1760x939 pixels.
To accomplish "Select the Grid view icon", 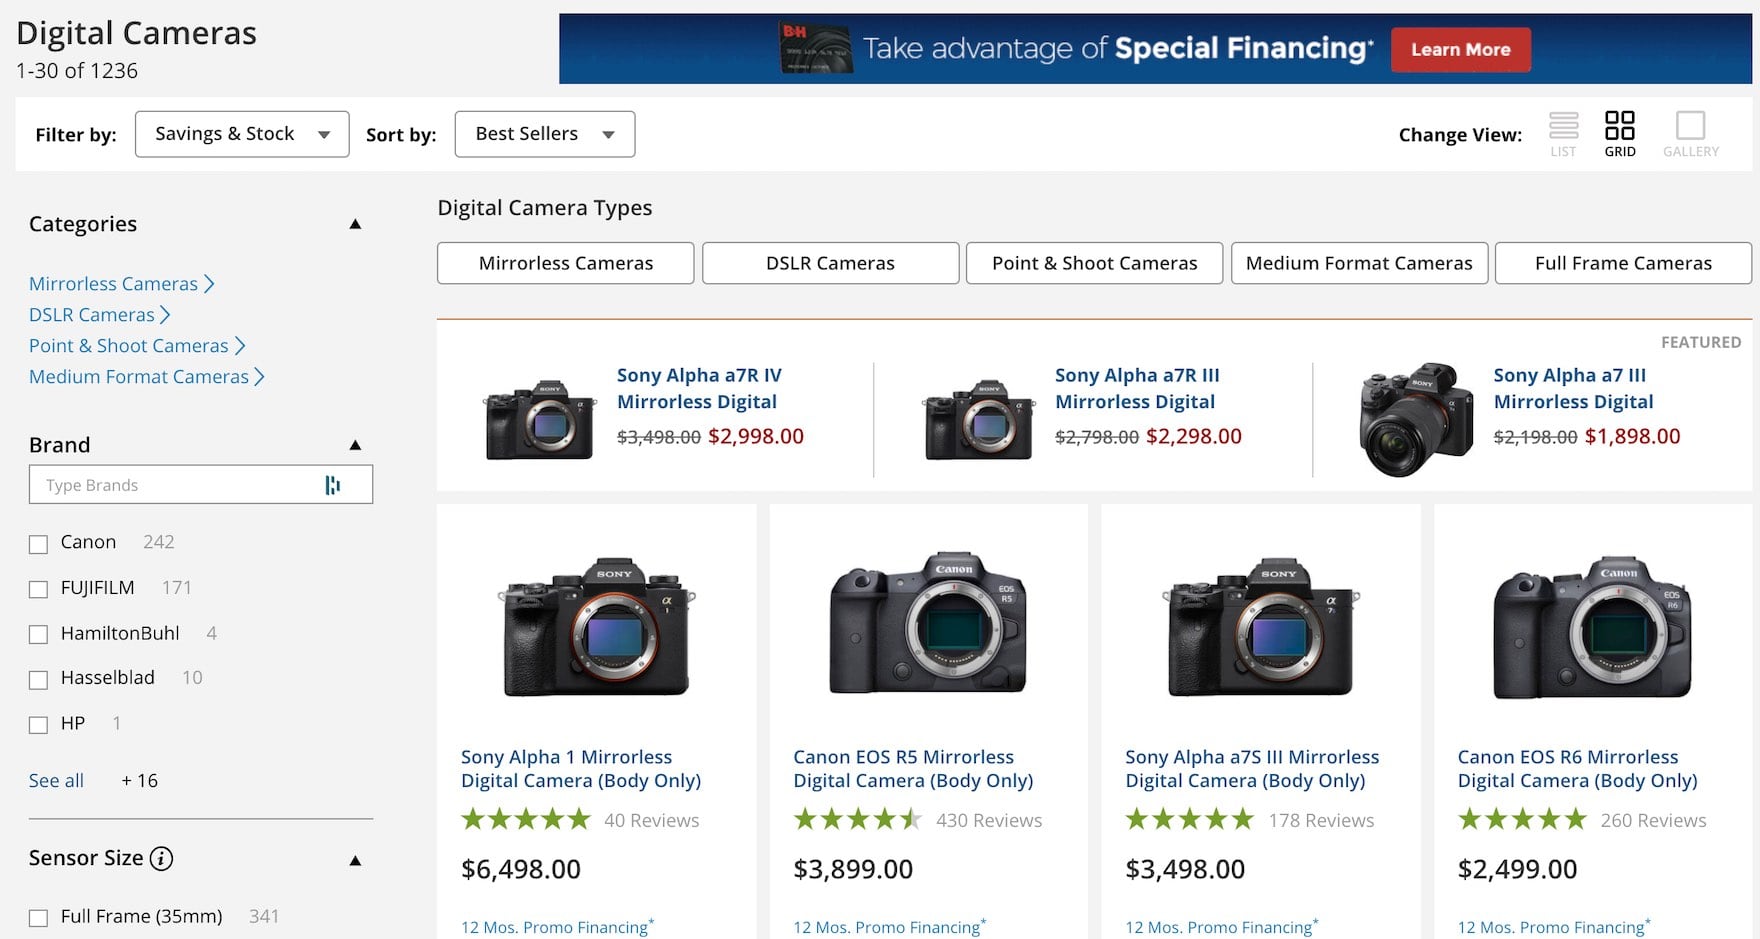I will click(x=1619, y=127).
